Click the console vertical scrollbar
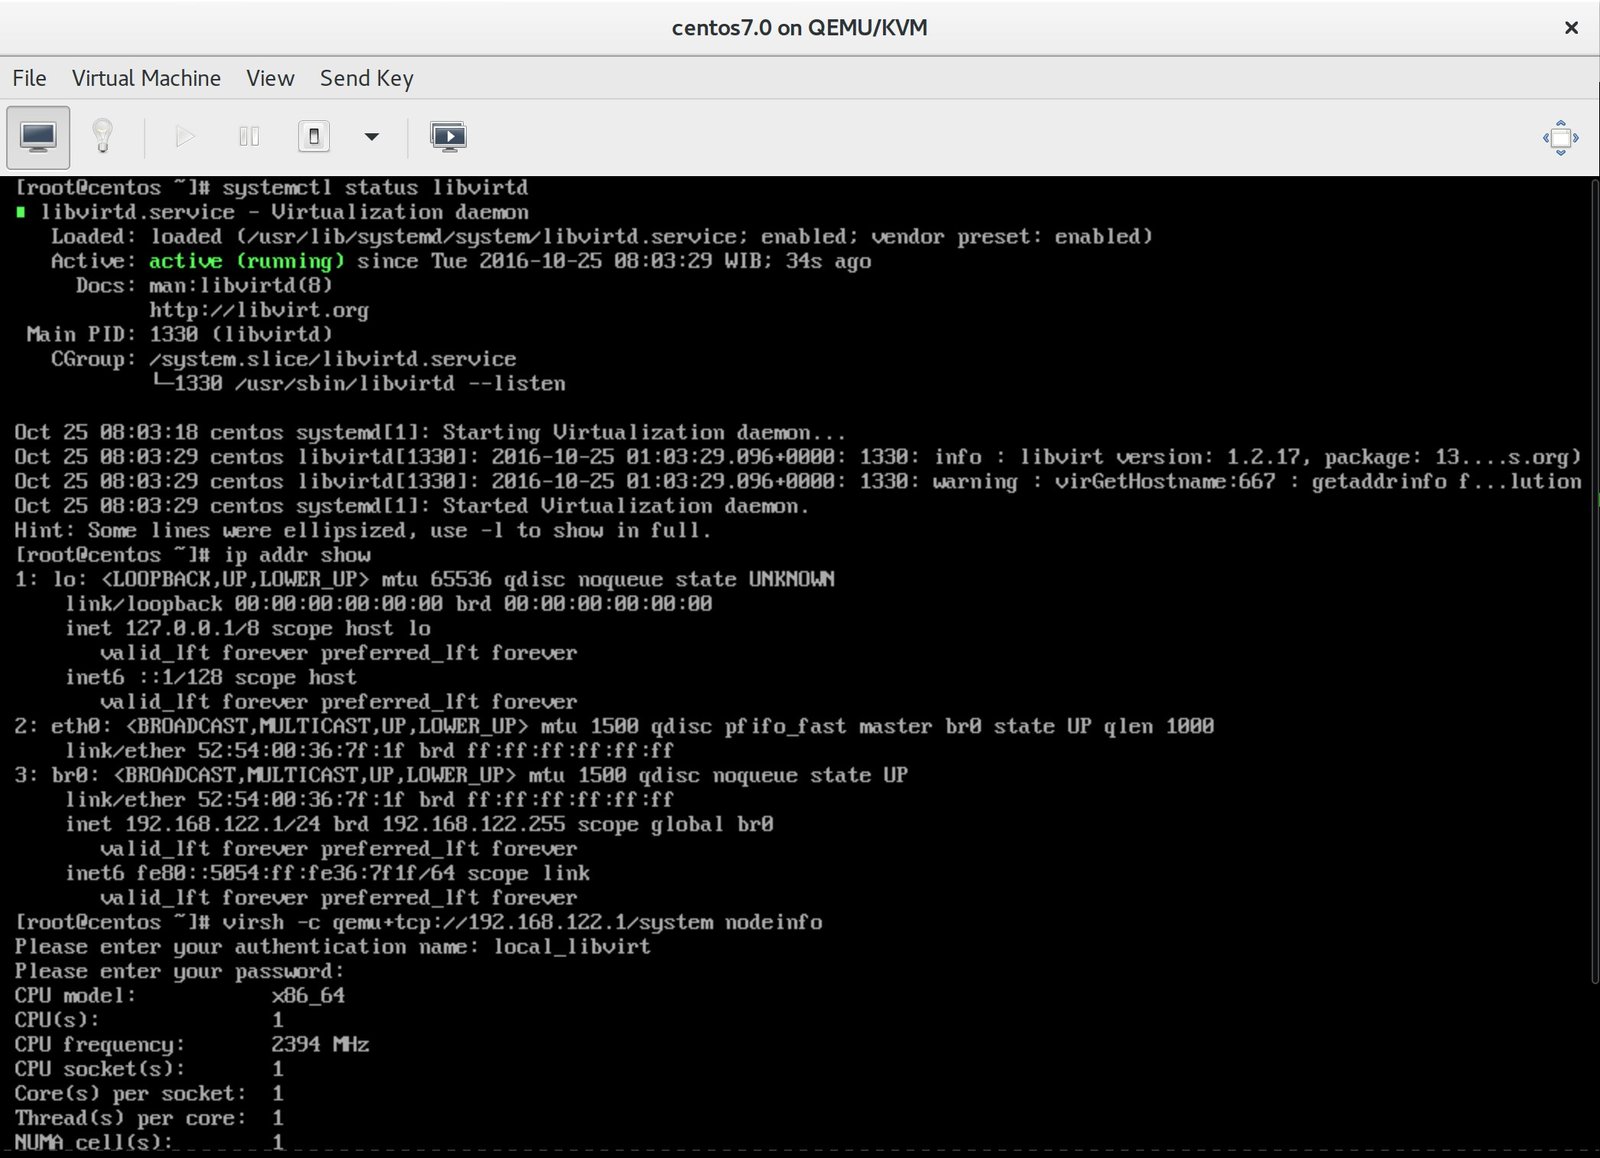Image resolution: width=1600 pixels, height=1158 pixels. pyautogui.click(x=1594, y=580)
